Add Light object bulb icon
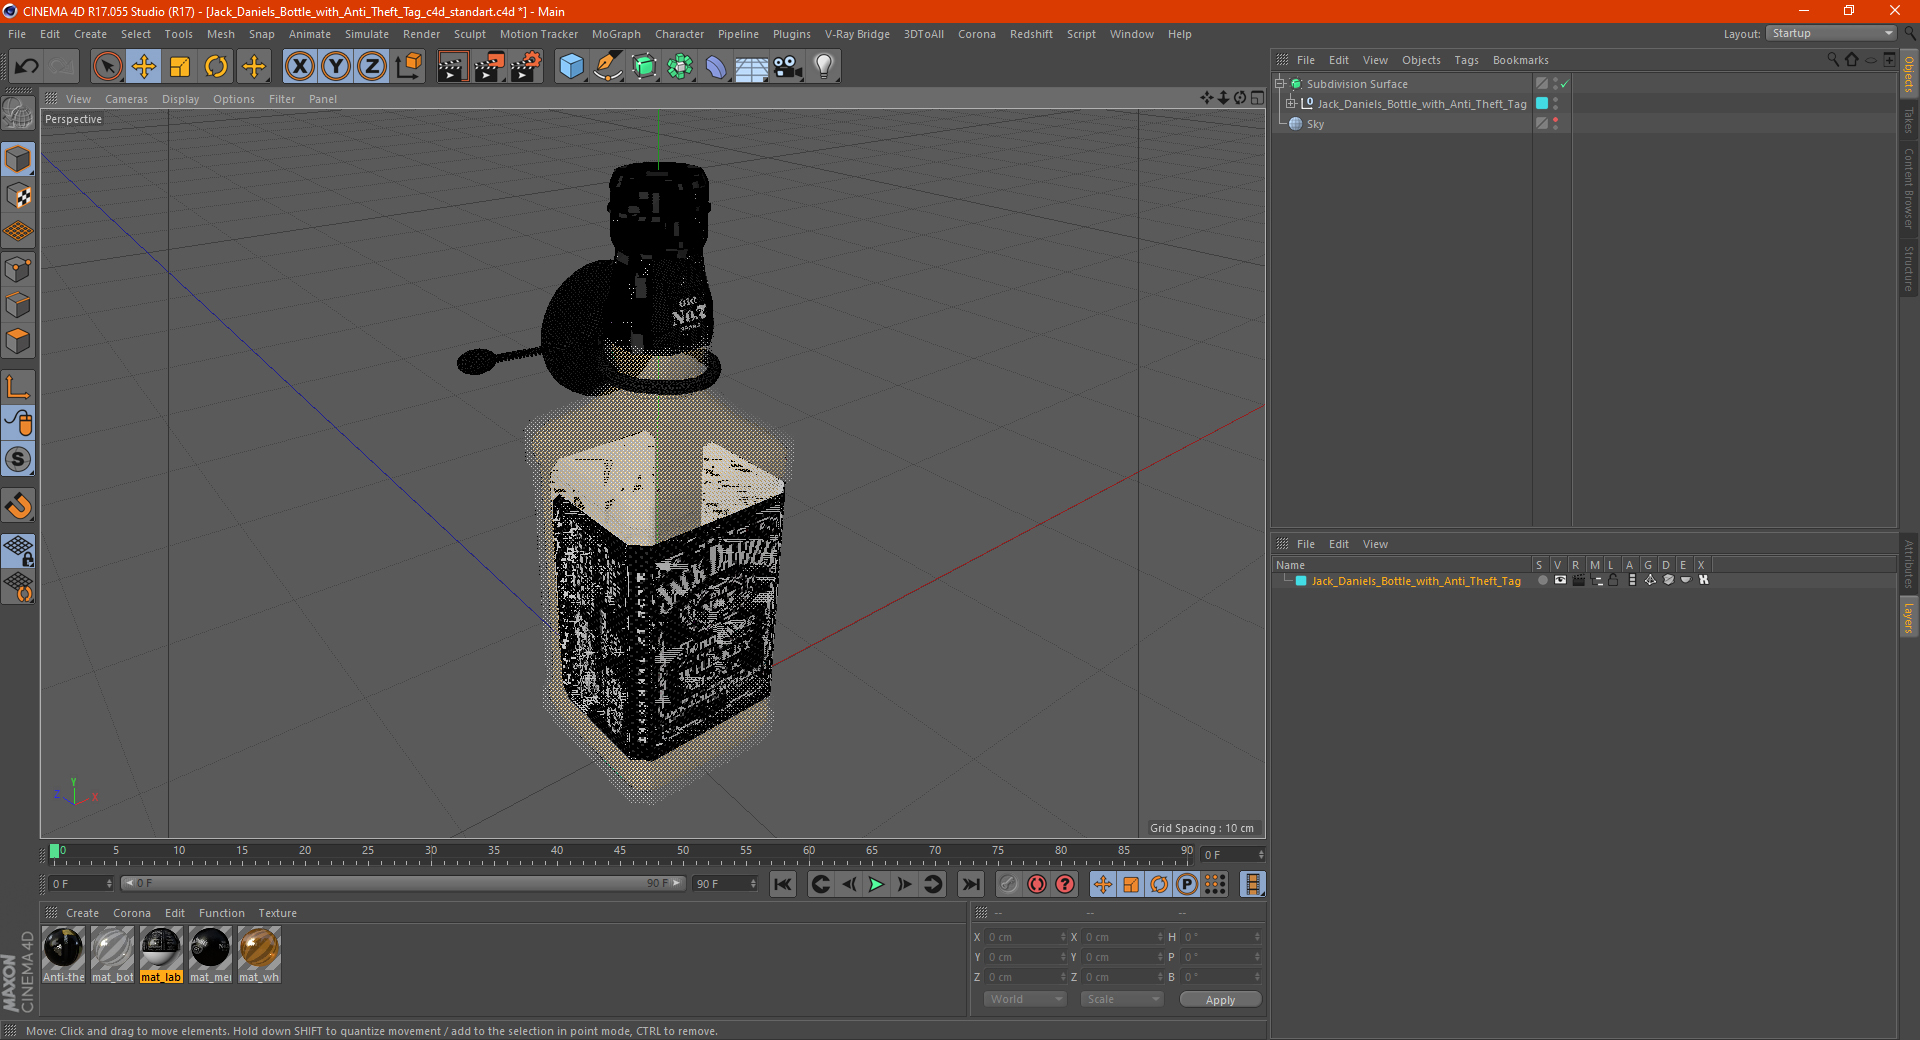Viewport: 1920px width, 1040px height. point(824,67)
